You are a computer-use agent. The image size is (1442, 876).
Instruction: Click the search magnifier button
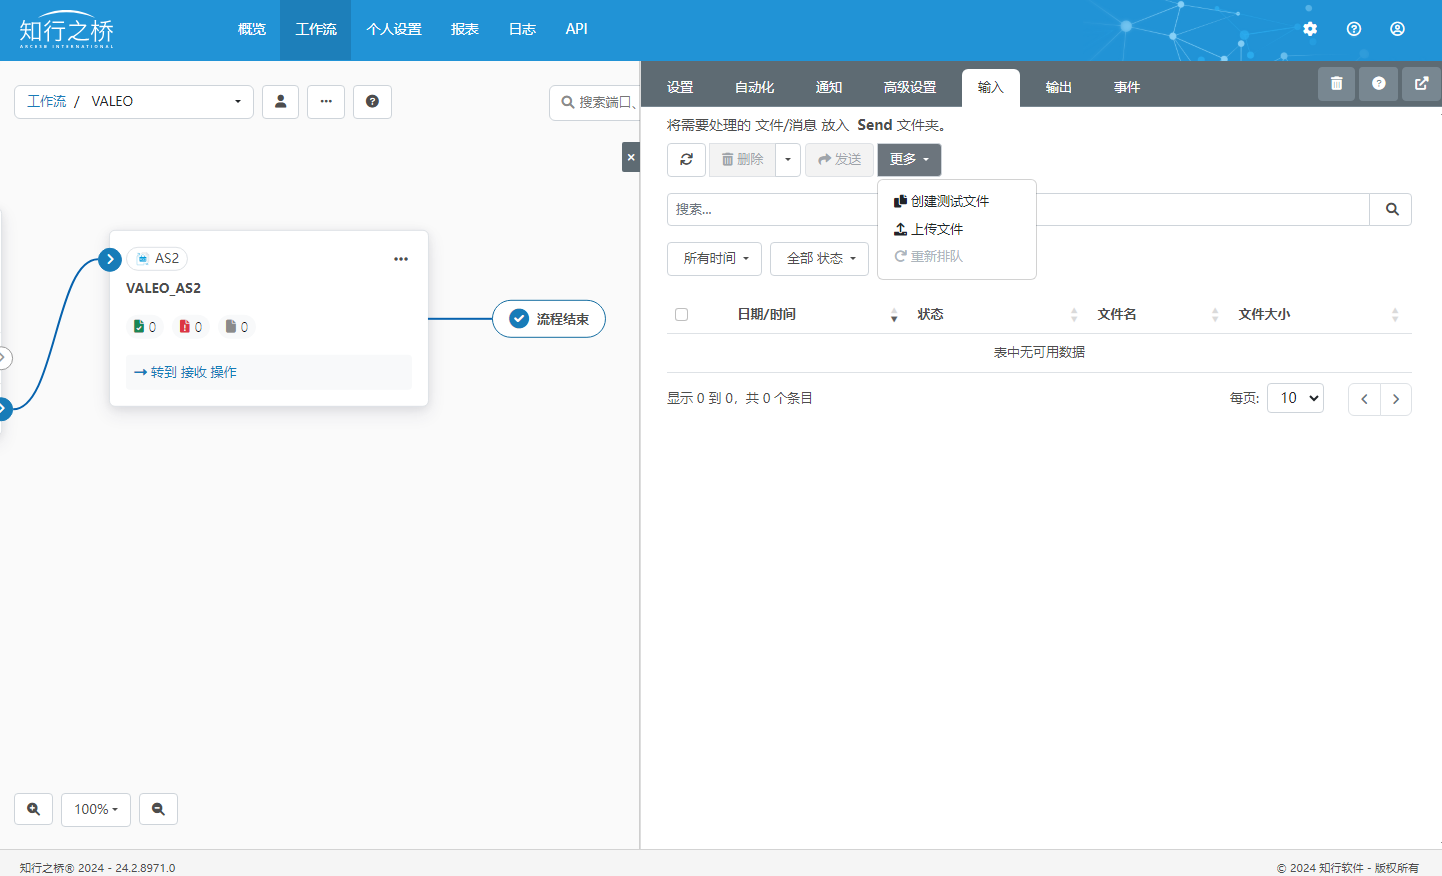[x=1391, y=209]
